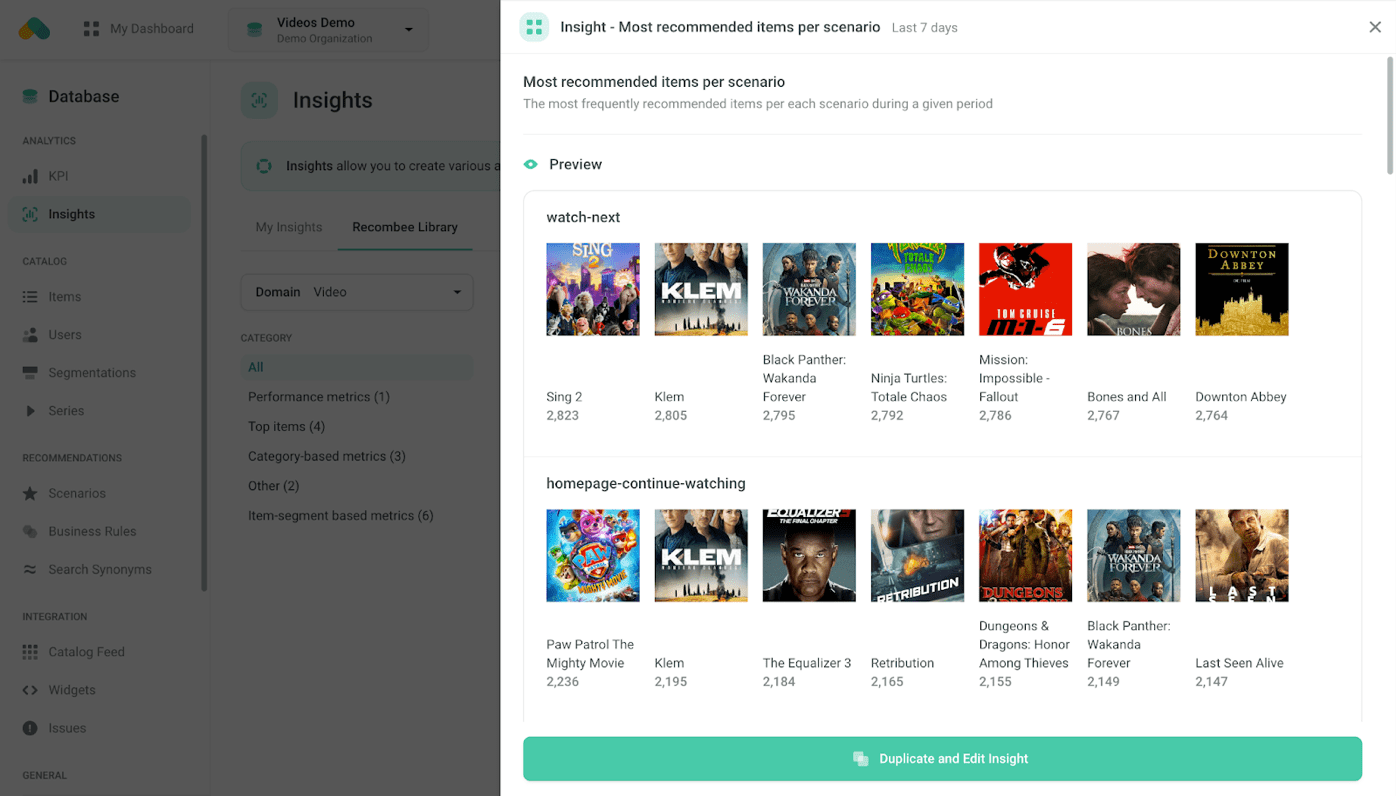Click the homepage-continue-watching scenario heading
Image resolution: width=1396 pixels, height=796 pixels.
coord(646,483)
